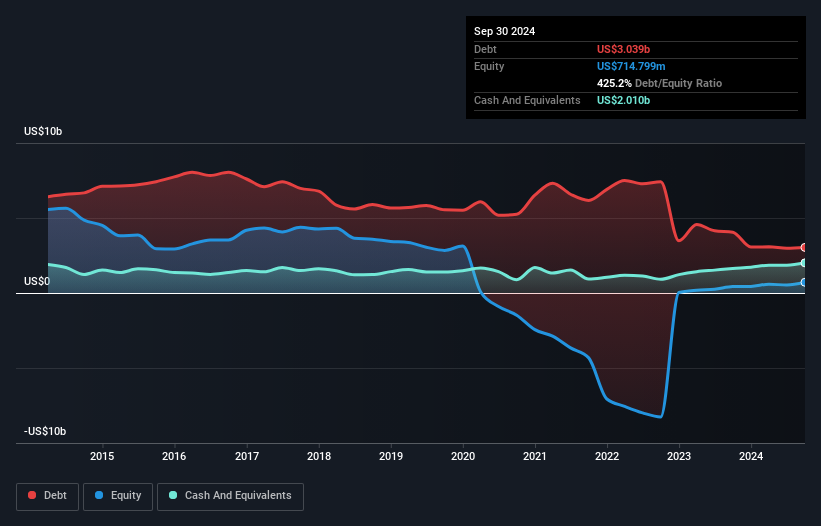This screenshot has height=526, width=821.
Task: Toggle Cash And Equivalents legend button
Action: [230, 496]
